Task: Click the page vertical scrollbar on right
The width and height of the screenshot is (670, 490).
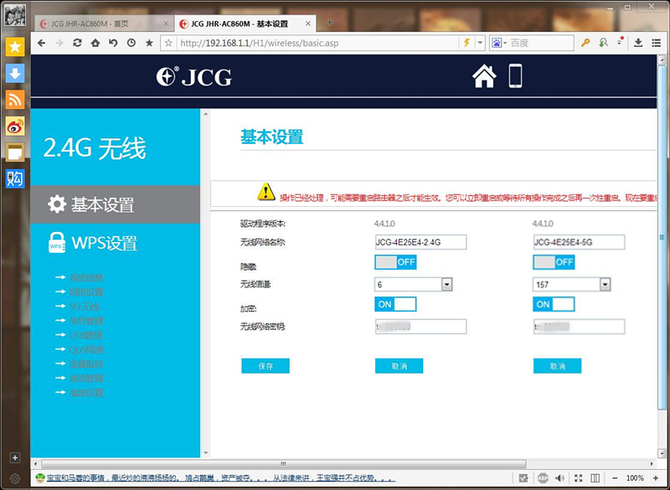Action: click(661, 237)
